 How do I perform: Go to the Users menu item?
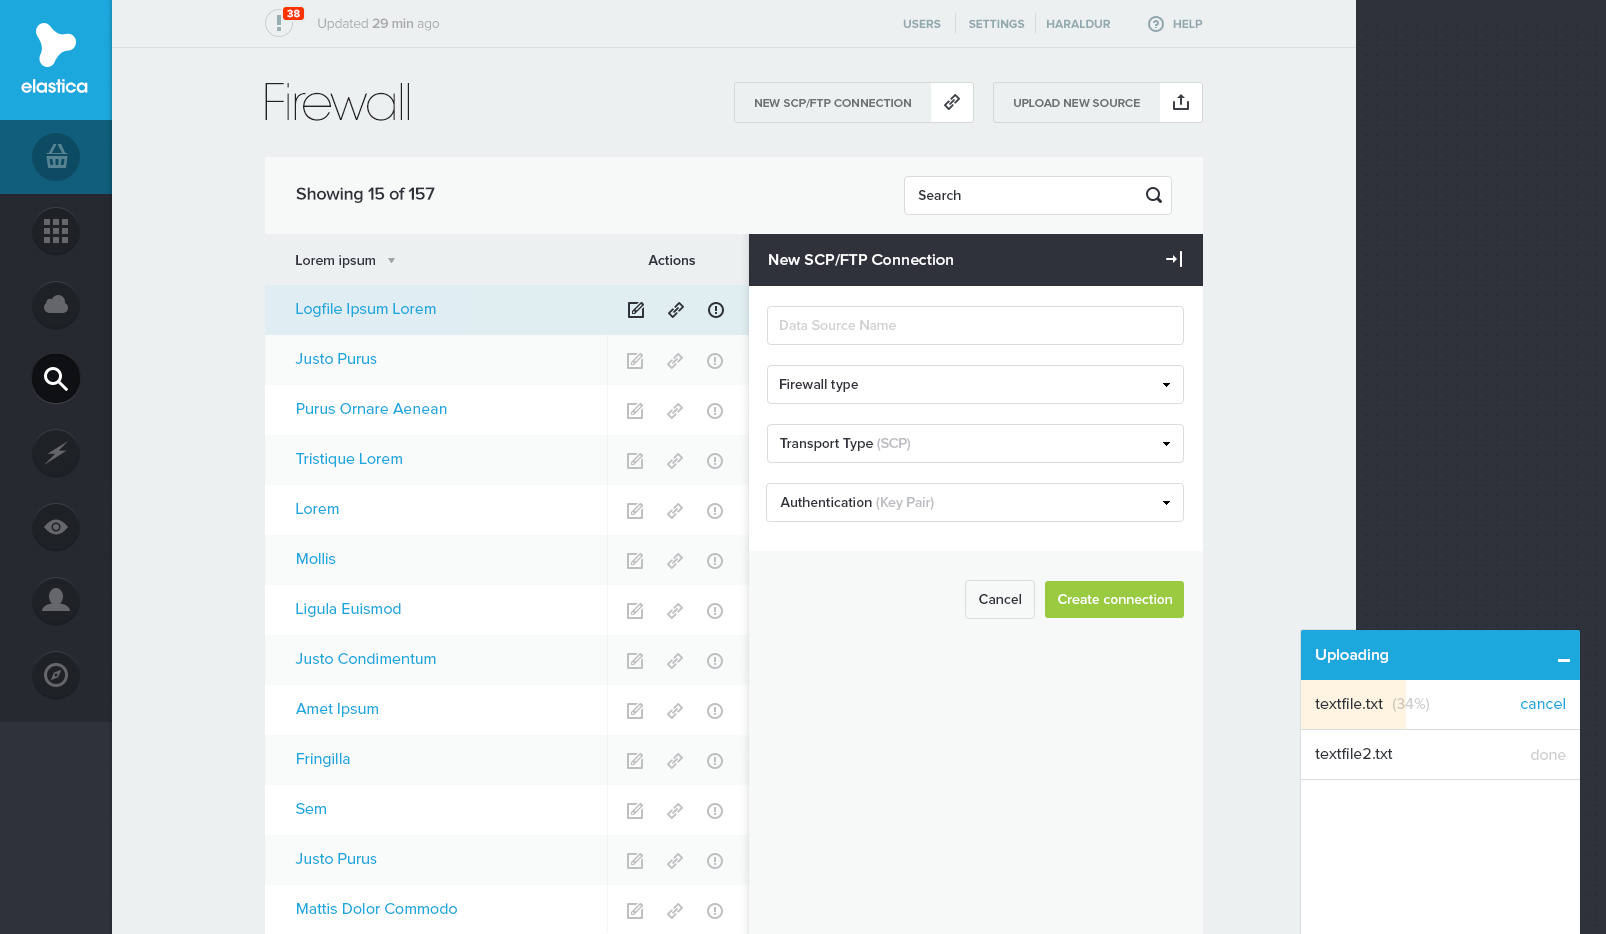pyautogui.click(x=921, y=24)
